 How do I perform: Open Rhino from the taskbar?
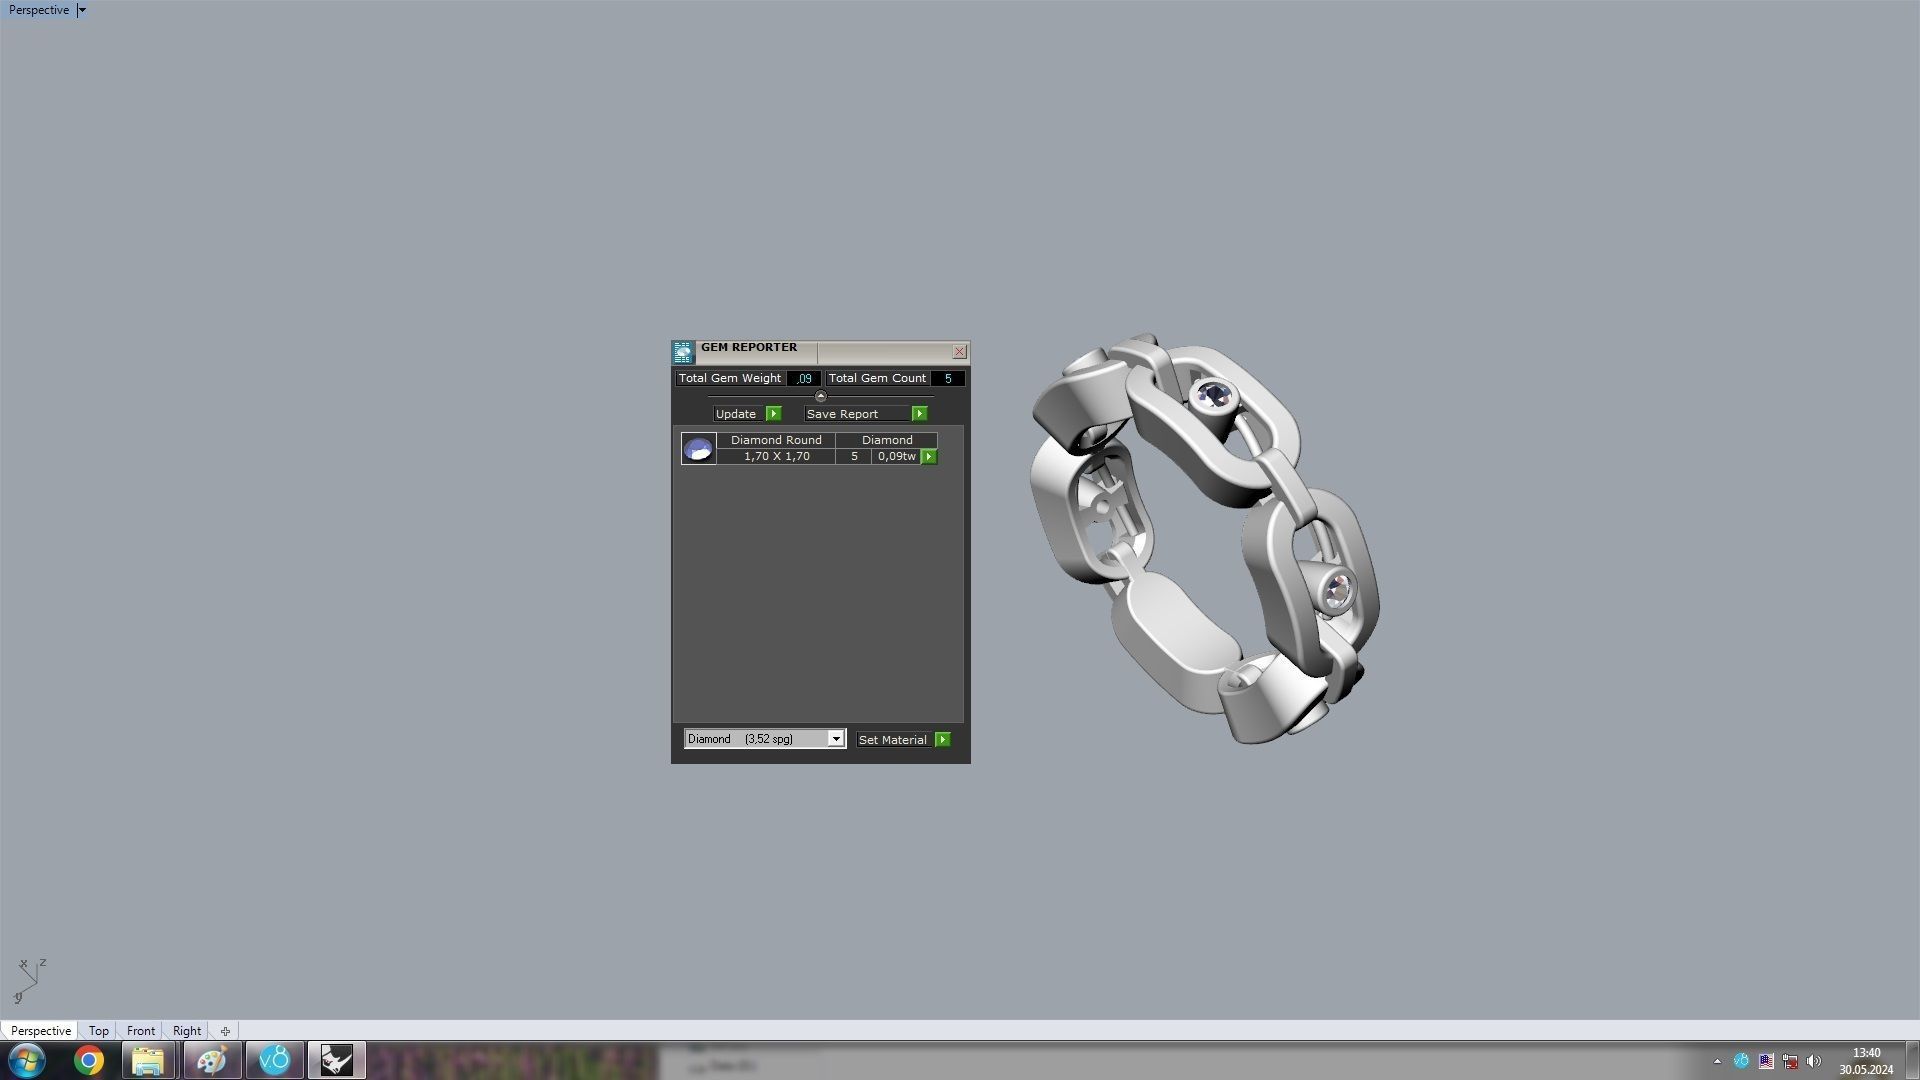click(x=337, y=1060)
